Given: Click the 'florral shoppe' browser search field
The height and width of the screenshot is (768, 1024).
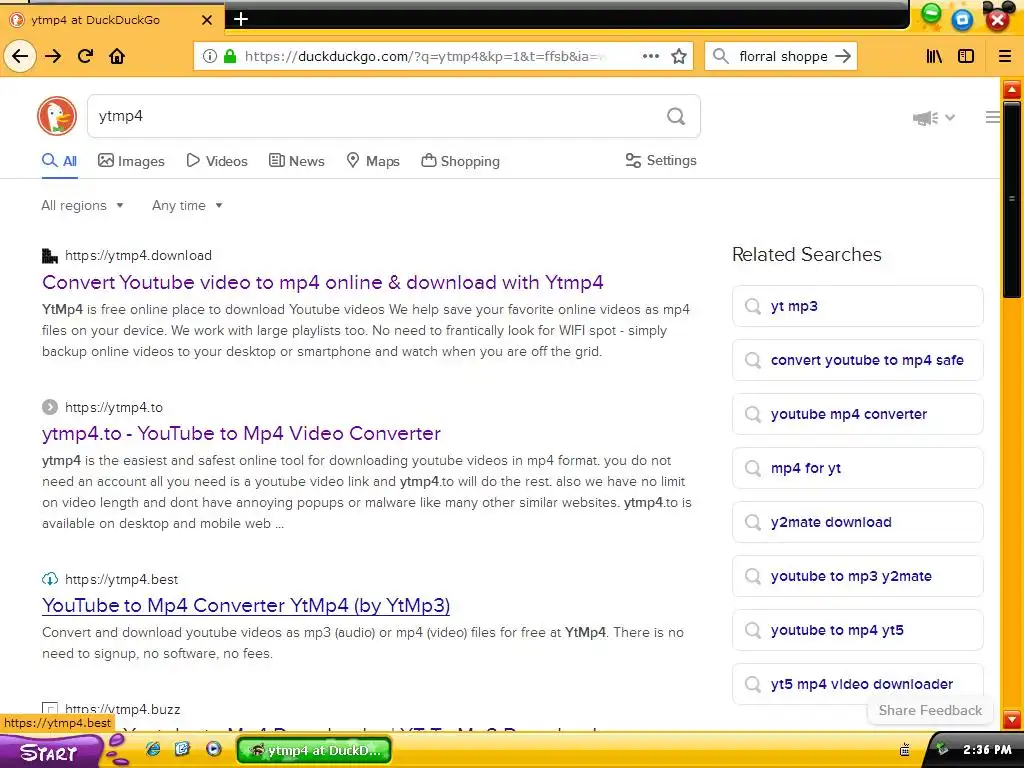Looking at the screenshot, I should click(x=782, y=56).
